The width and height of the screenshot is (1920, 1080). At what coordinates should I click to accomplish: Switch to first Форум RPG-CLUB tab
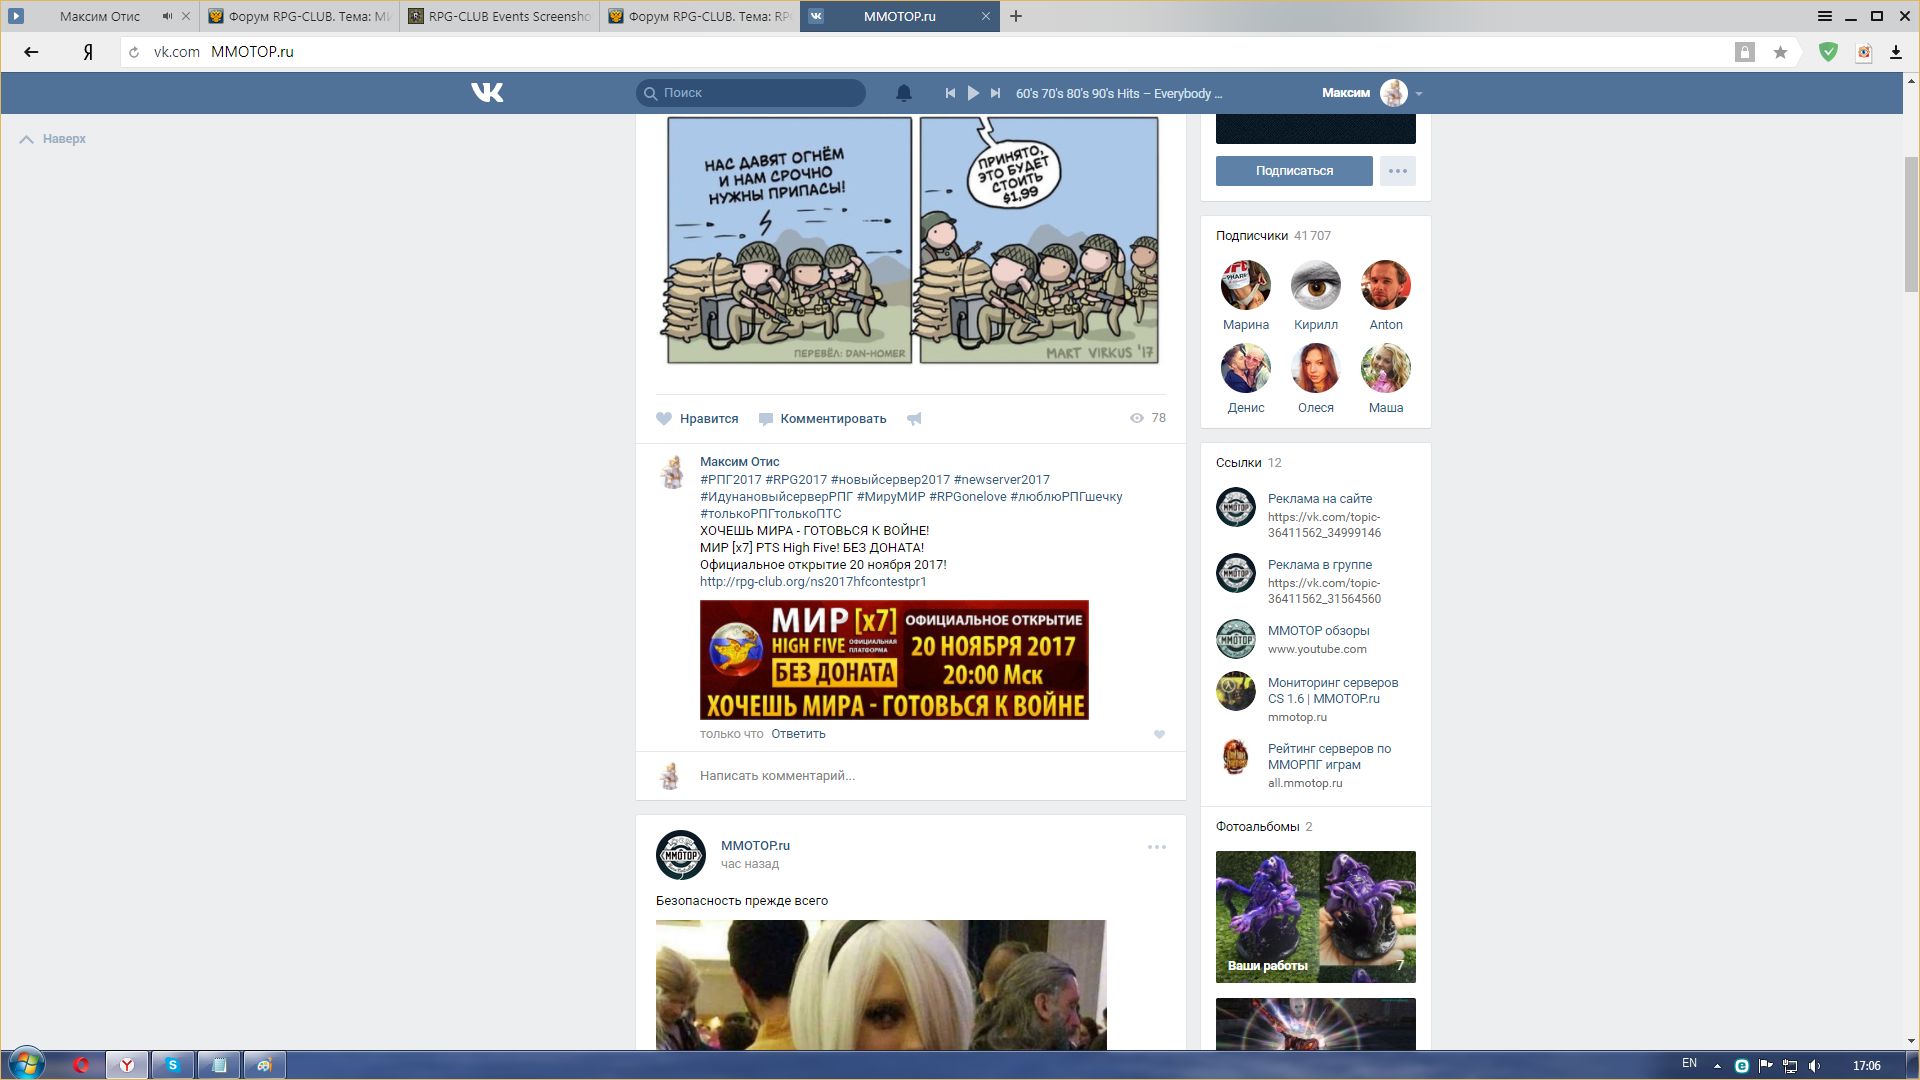[300, 16]
